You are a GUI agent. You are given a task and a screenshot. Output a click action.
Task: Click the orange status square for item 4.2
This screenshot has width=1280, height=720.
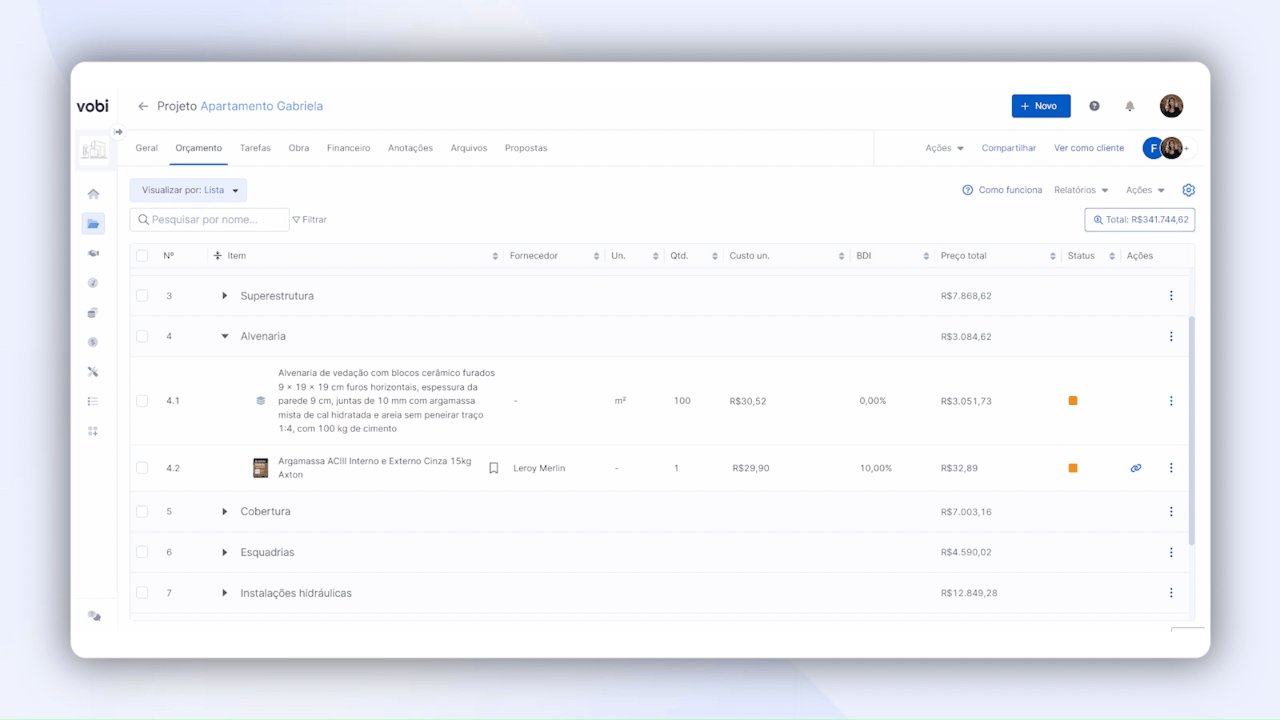[1073, 468]
